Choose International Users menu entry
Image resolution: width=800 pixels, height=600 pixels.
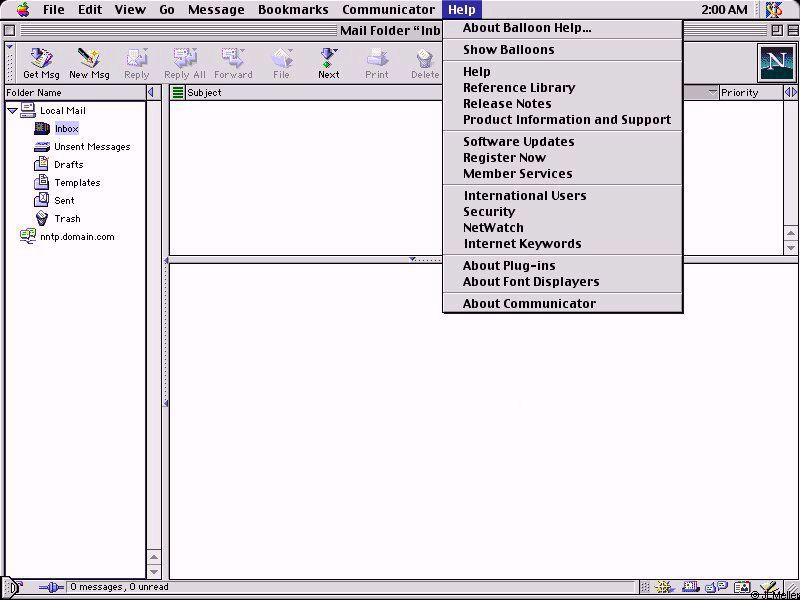(x=563, y=195)
